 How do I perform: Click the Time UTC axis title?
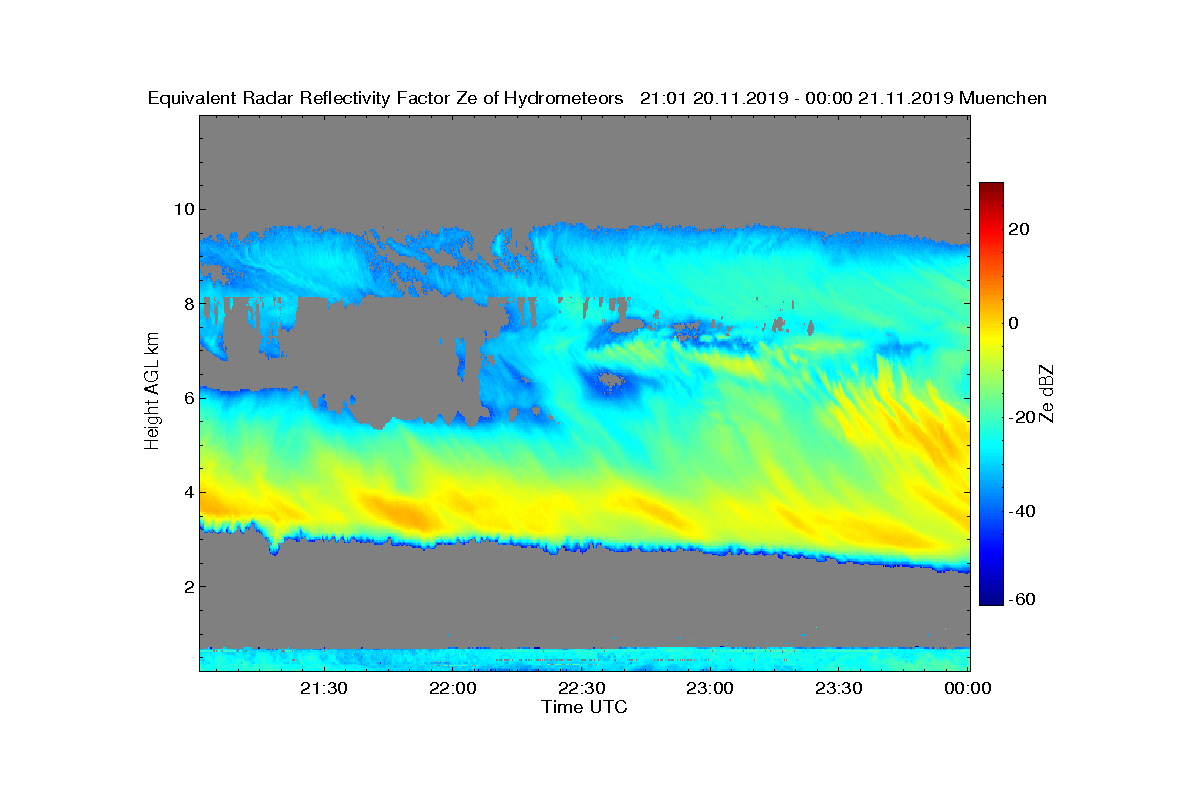pos(585,707)
